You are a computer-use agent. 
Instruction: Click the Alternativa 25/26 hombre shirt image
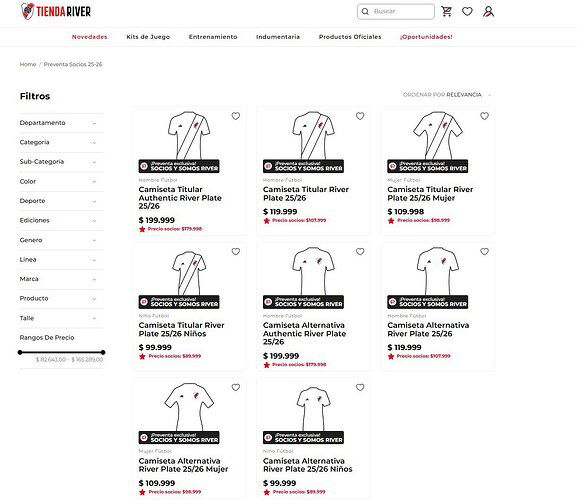(x=438, y=271)
